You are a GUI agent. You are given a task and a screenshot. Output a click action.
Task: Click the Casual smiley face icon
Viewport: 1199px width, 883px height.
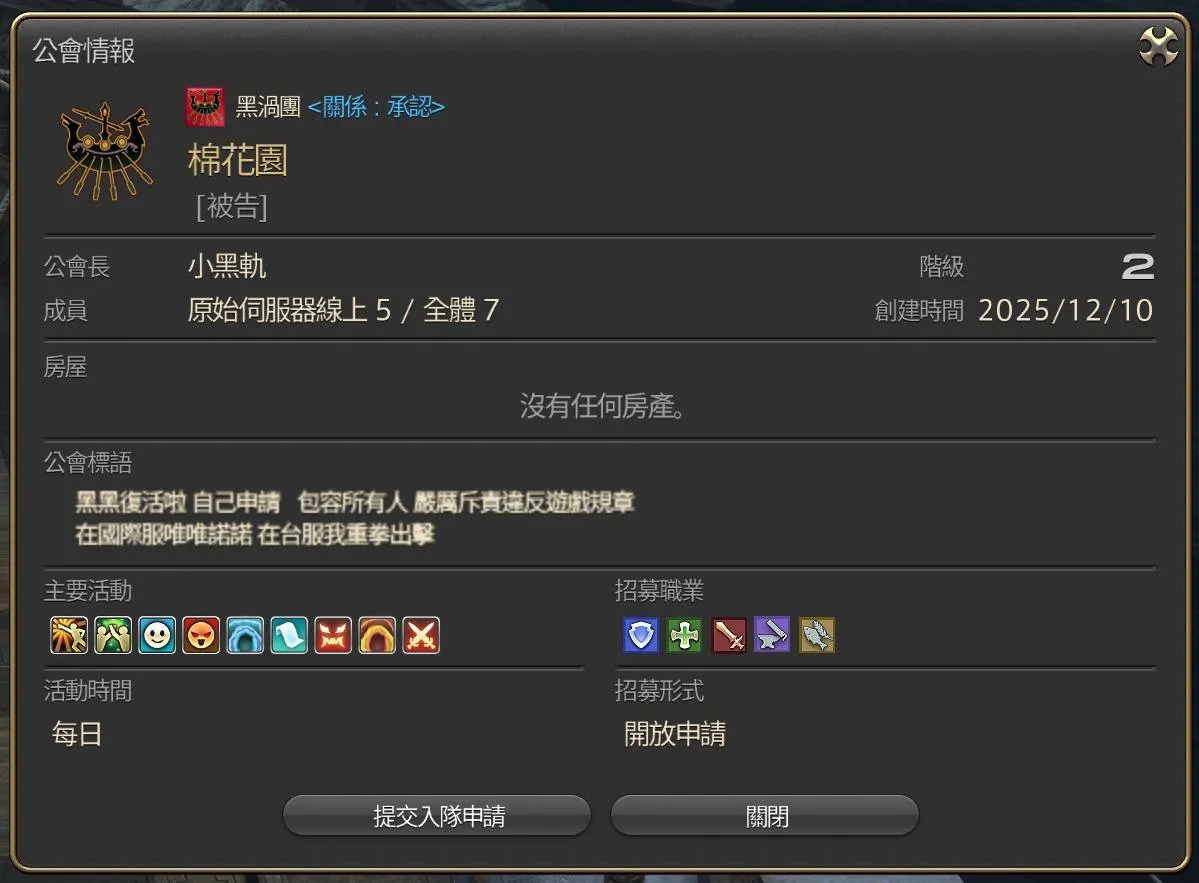click(x=158, y=635)
